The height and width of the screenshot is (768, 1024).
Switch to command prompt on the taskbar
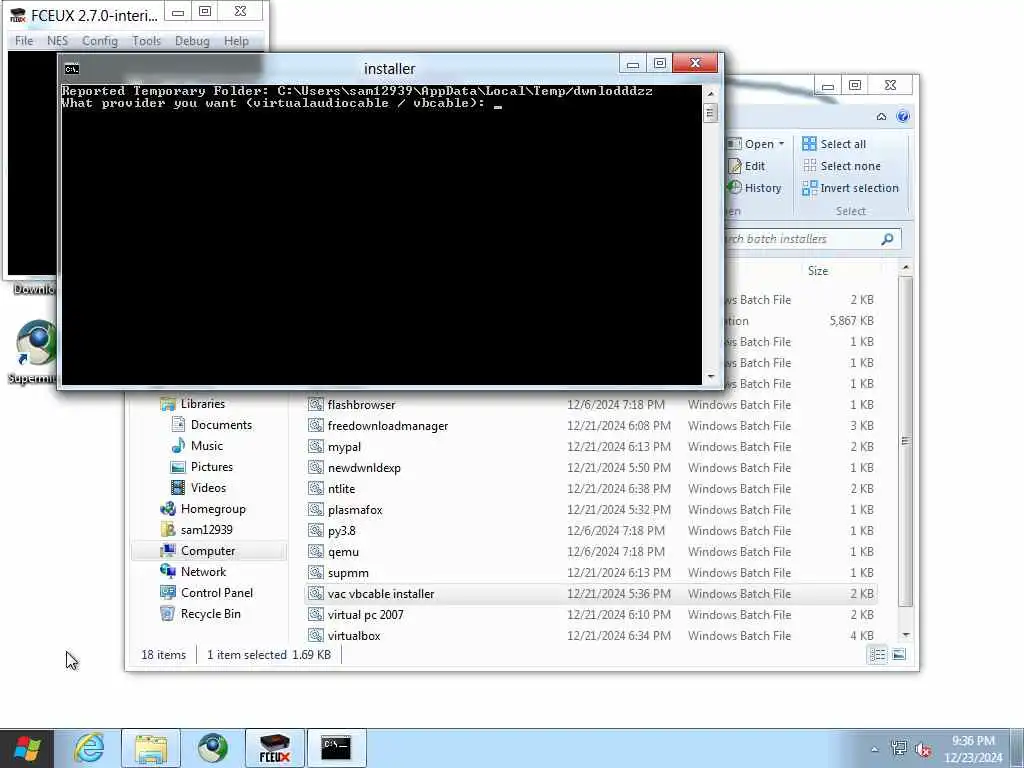[337, 748]
